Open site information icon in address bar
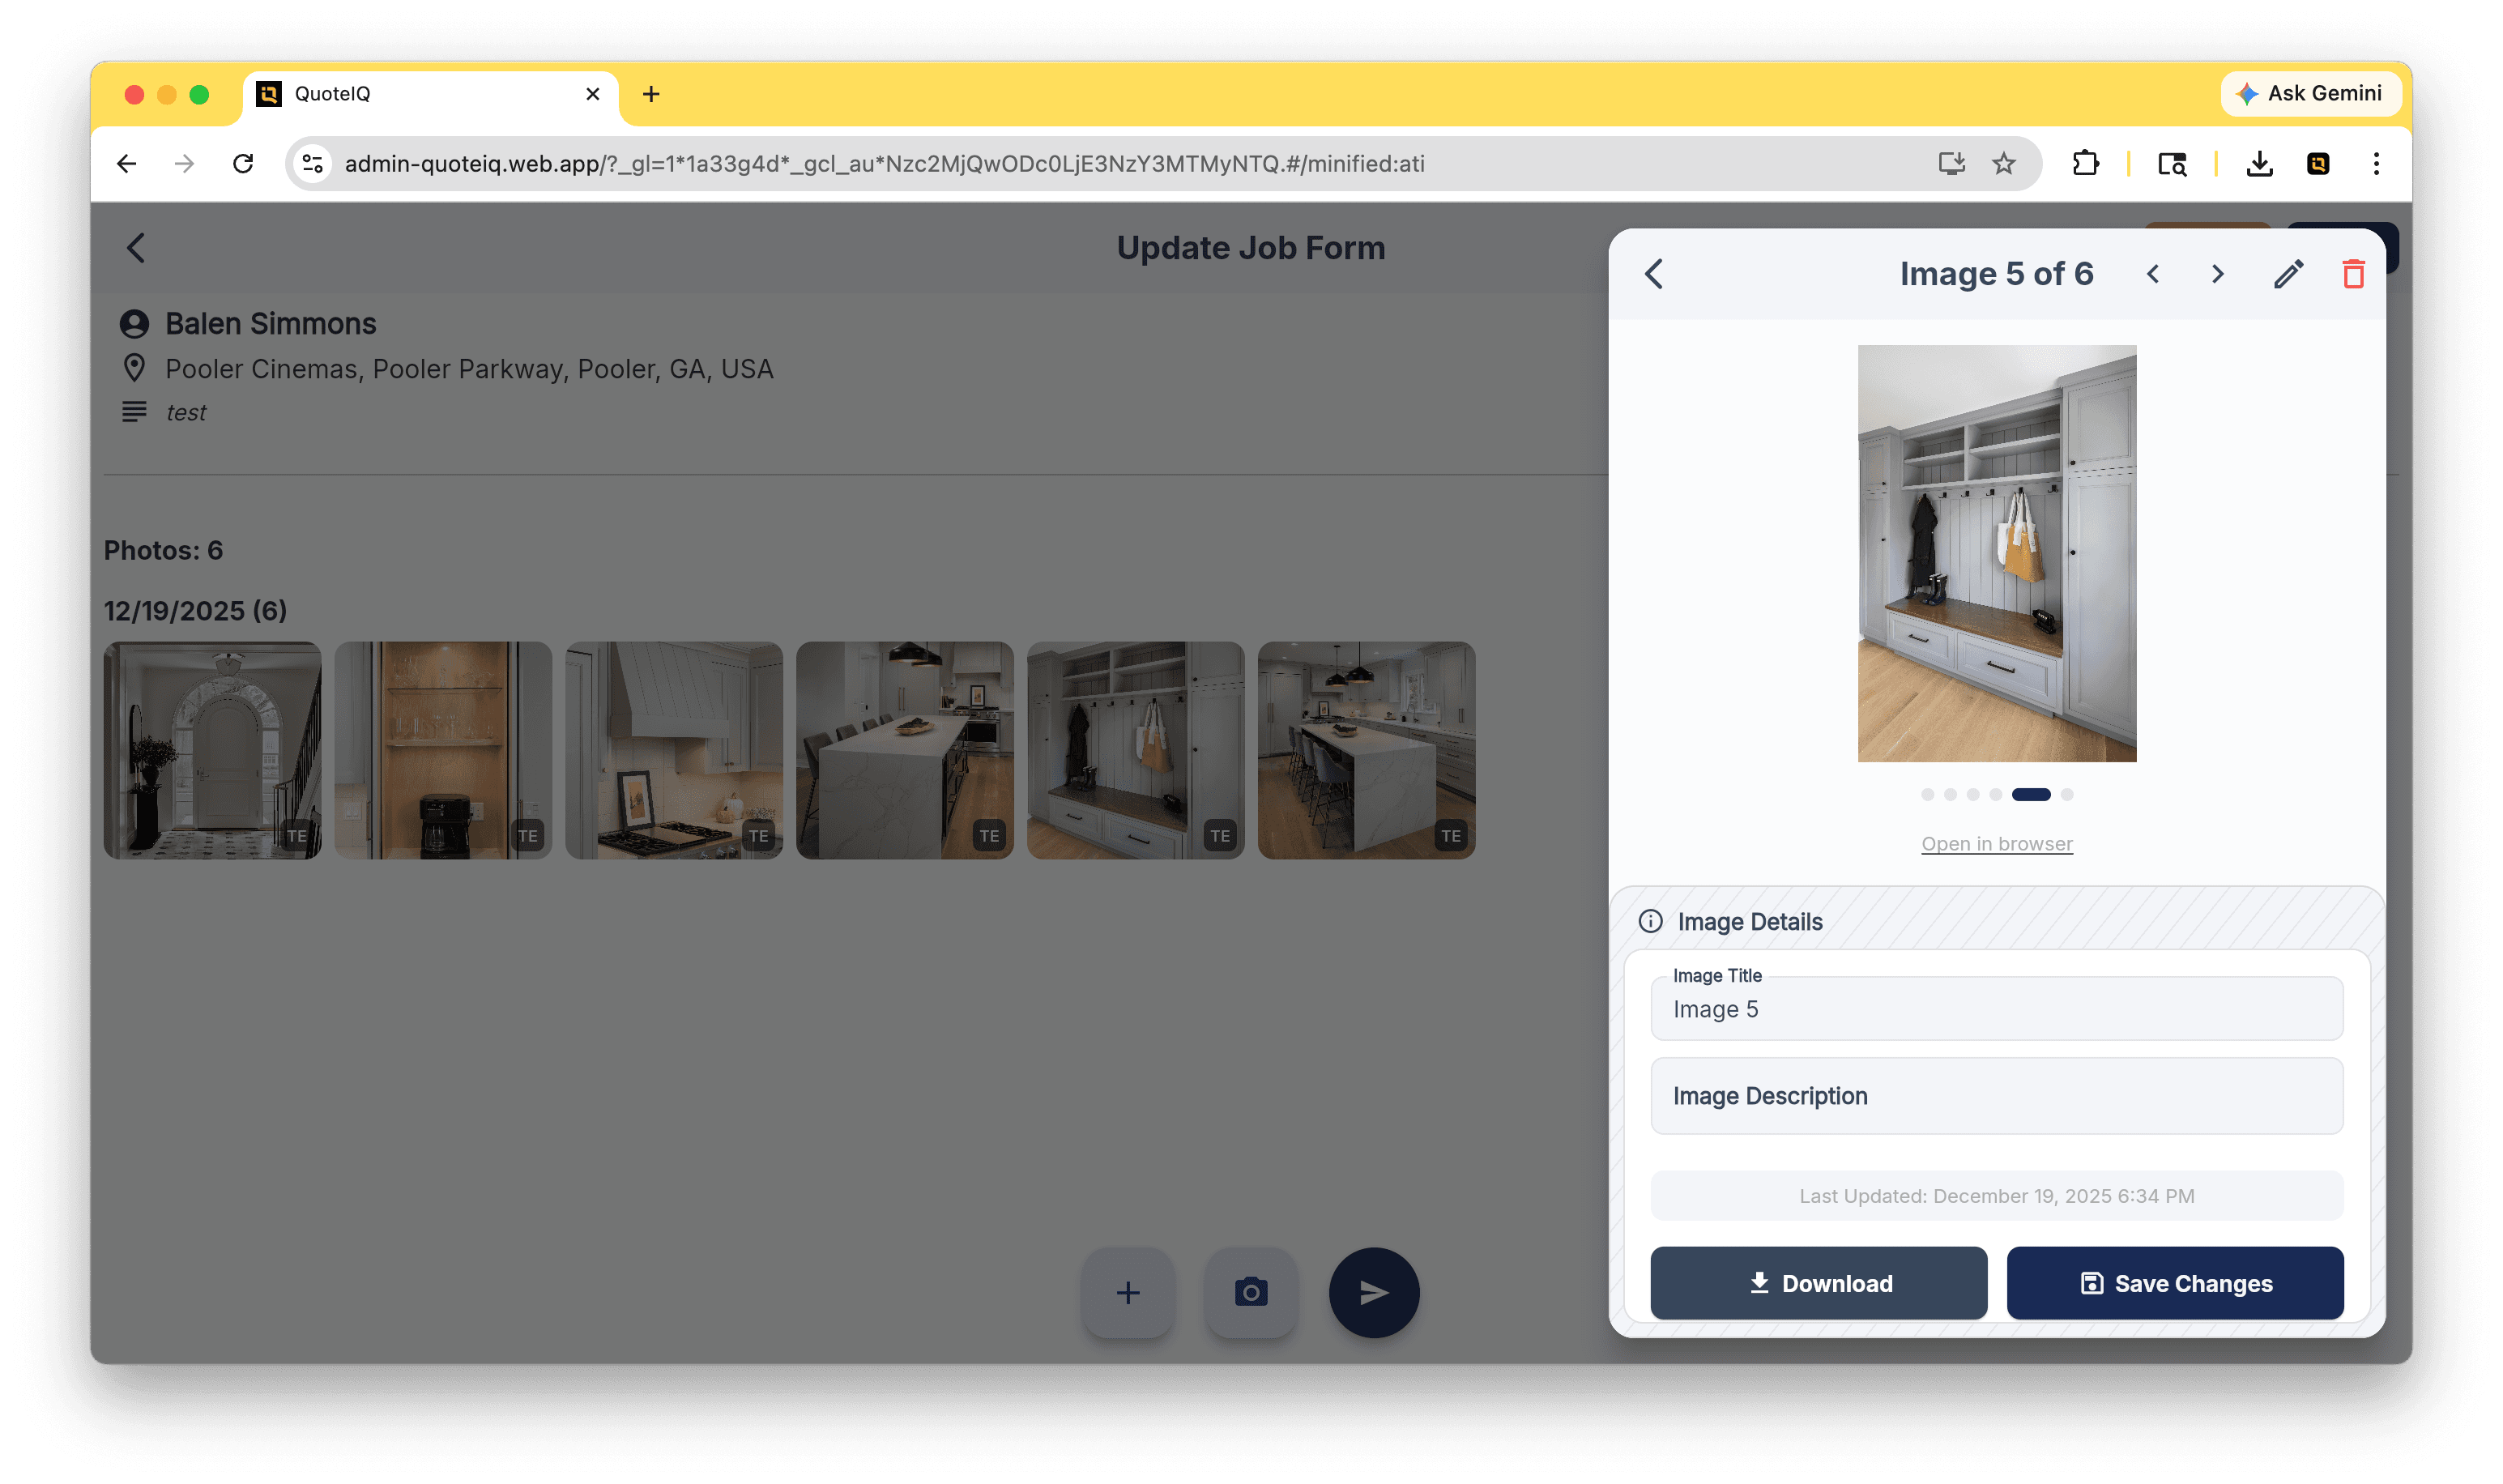This screenshot has width=2503, height=1484. tap(313, 163)
